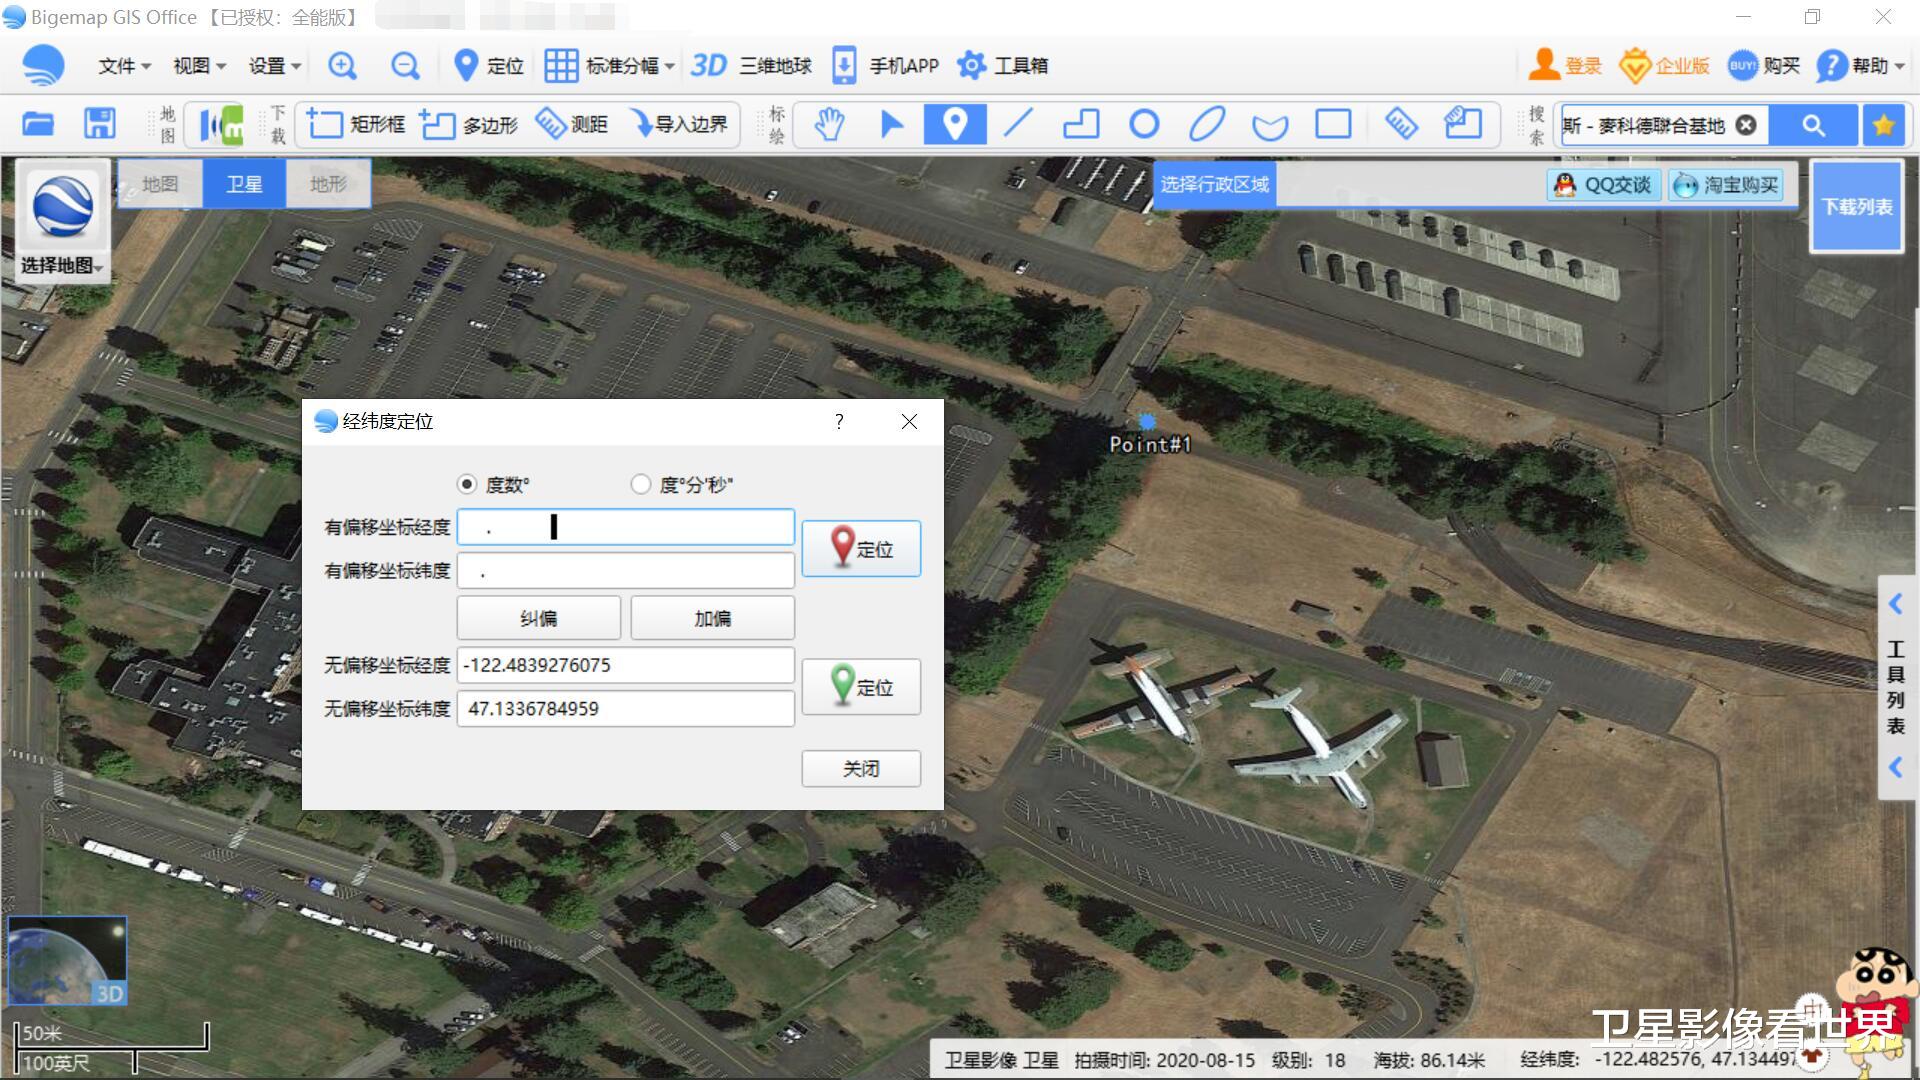Select the ellipse drawing tool
The width and height of the screenshot is (1920, 1080).
pyautogui.click(x=1207, y=124)
